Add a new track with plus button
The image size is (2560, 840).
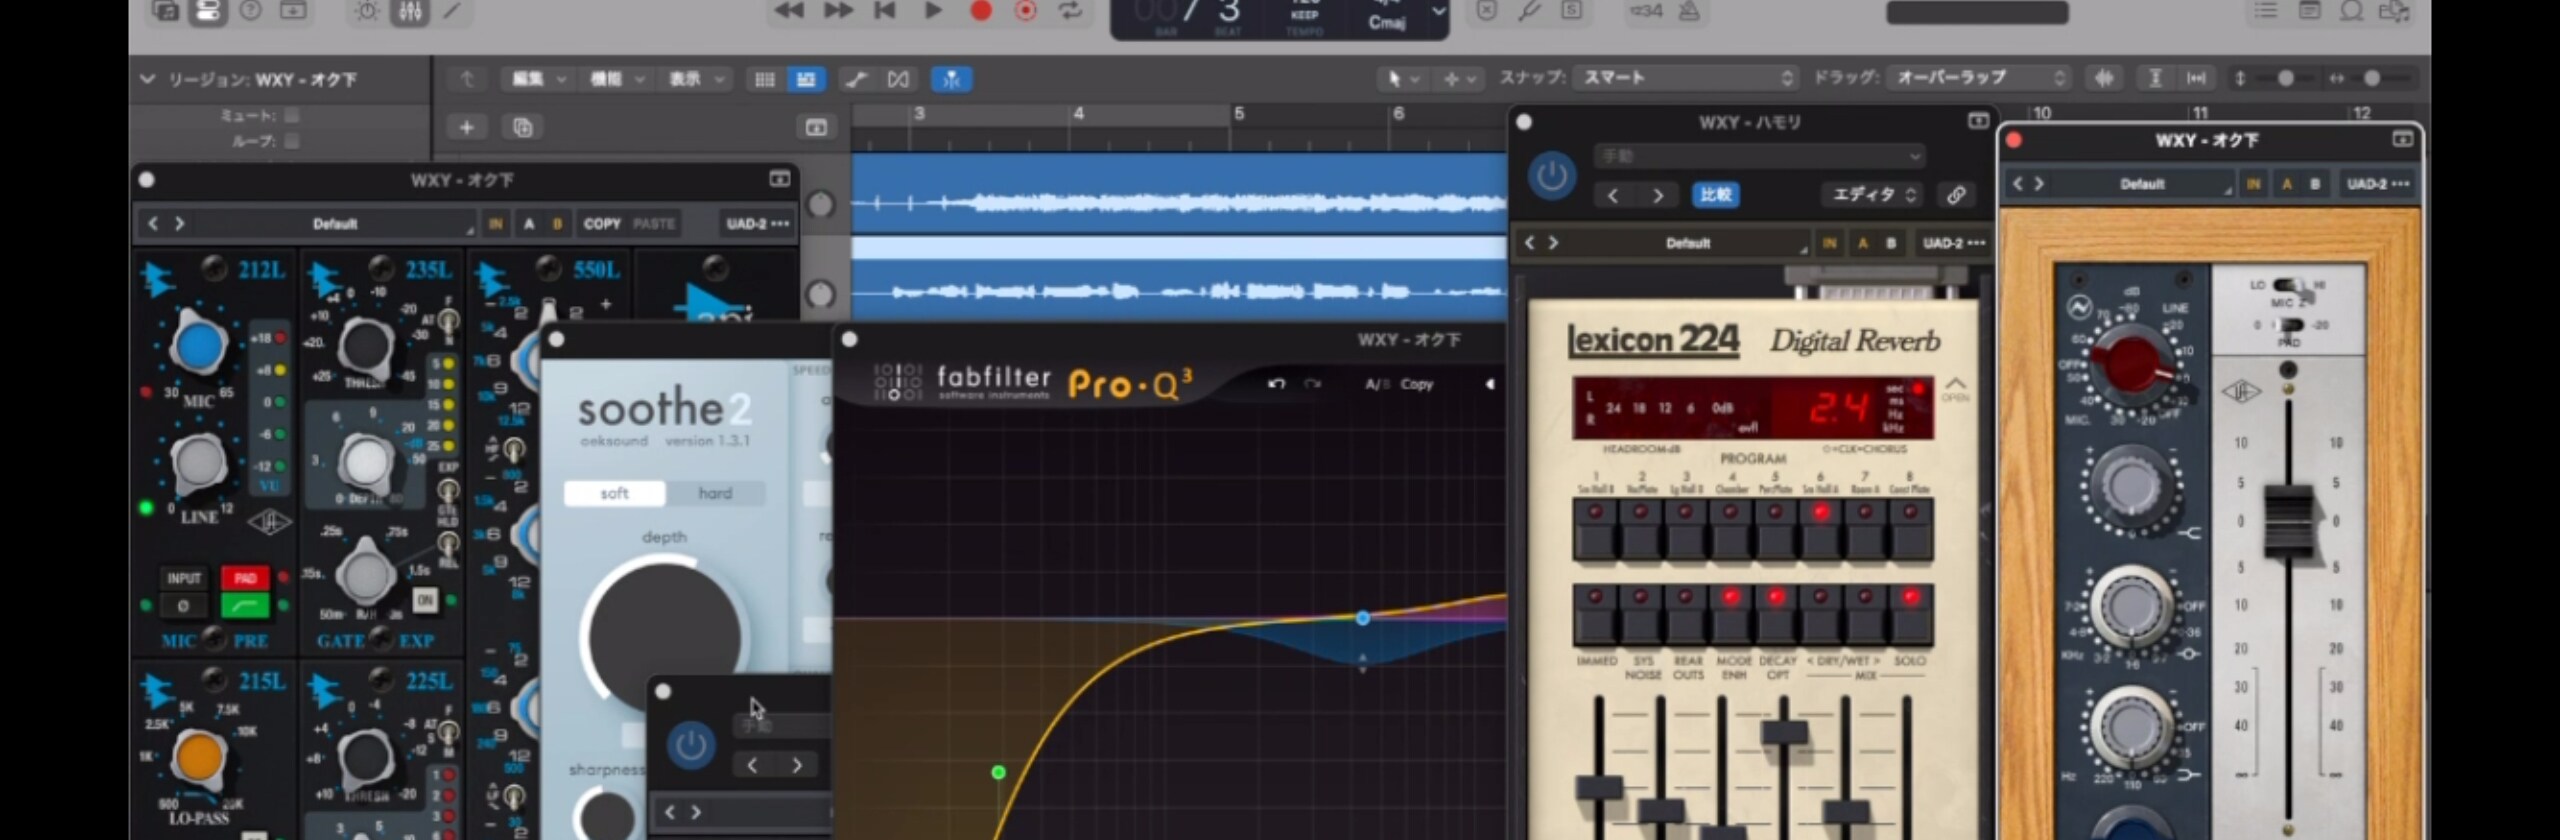click(x=466, y=127)
